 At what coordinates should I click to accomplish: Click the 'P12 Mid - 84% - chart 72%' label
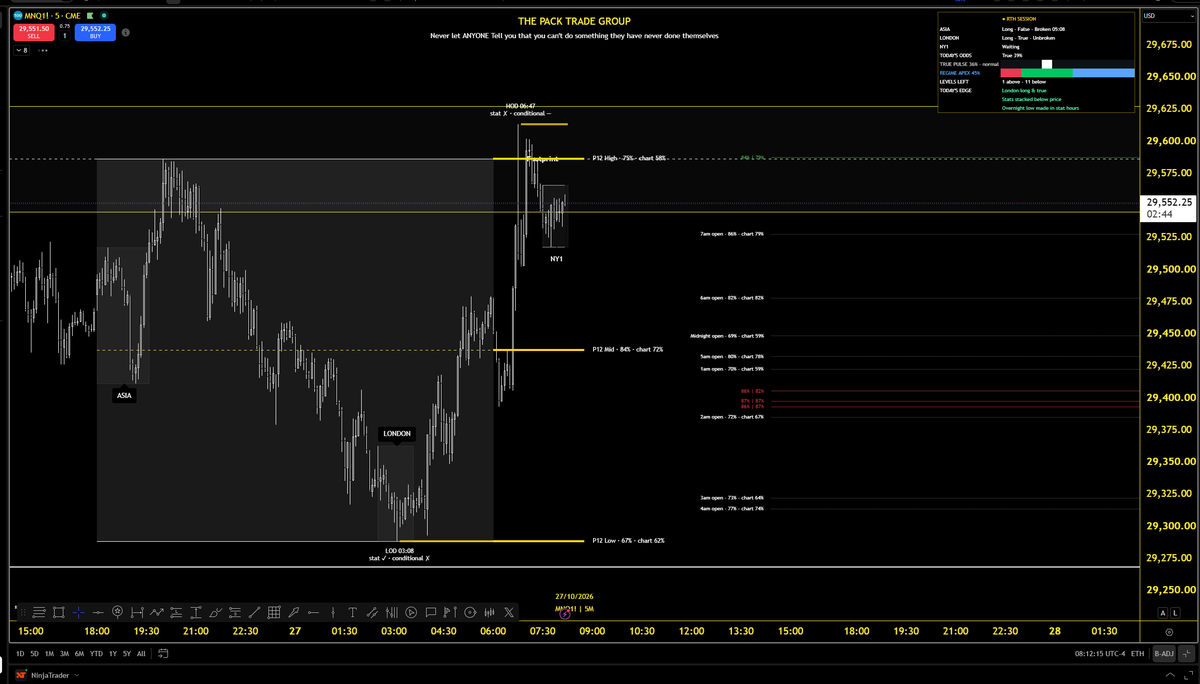coord(627,349)
